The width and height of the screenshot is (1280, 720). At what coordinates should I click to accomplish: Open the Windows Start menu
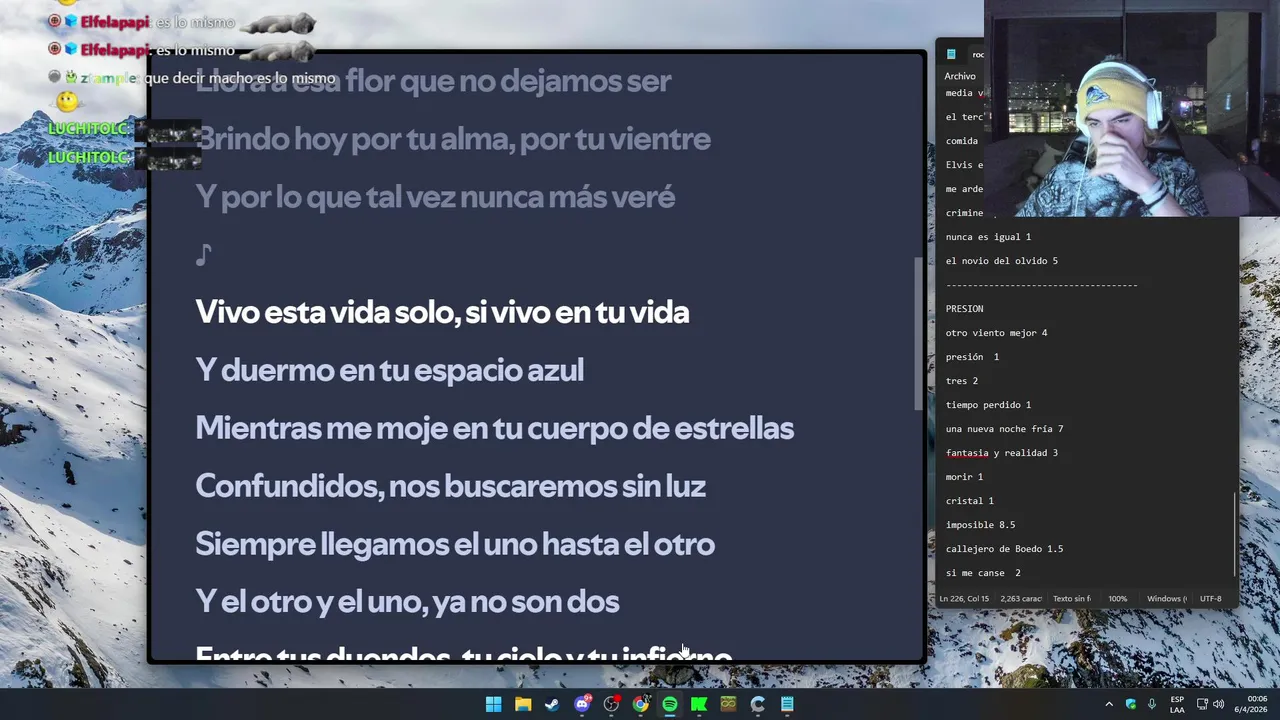[x=493, y=704]
